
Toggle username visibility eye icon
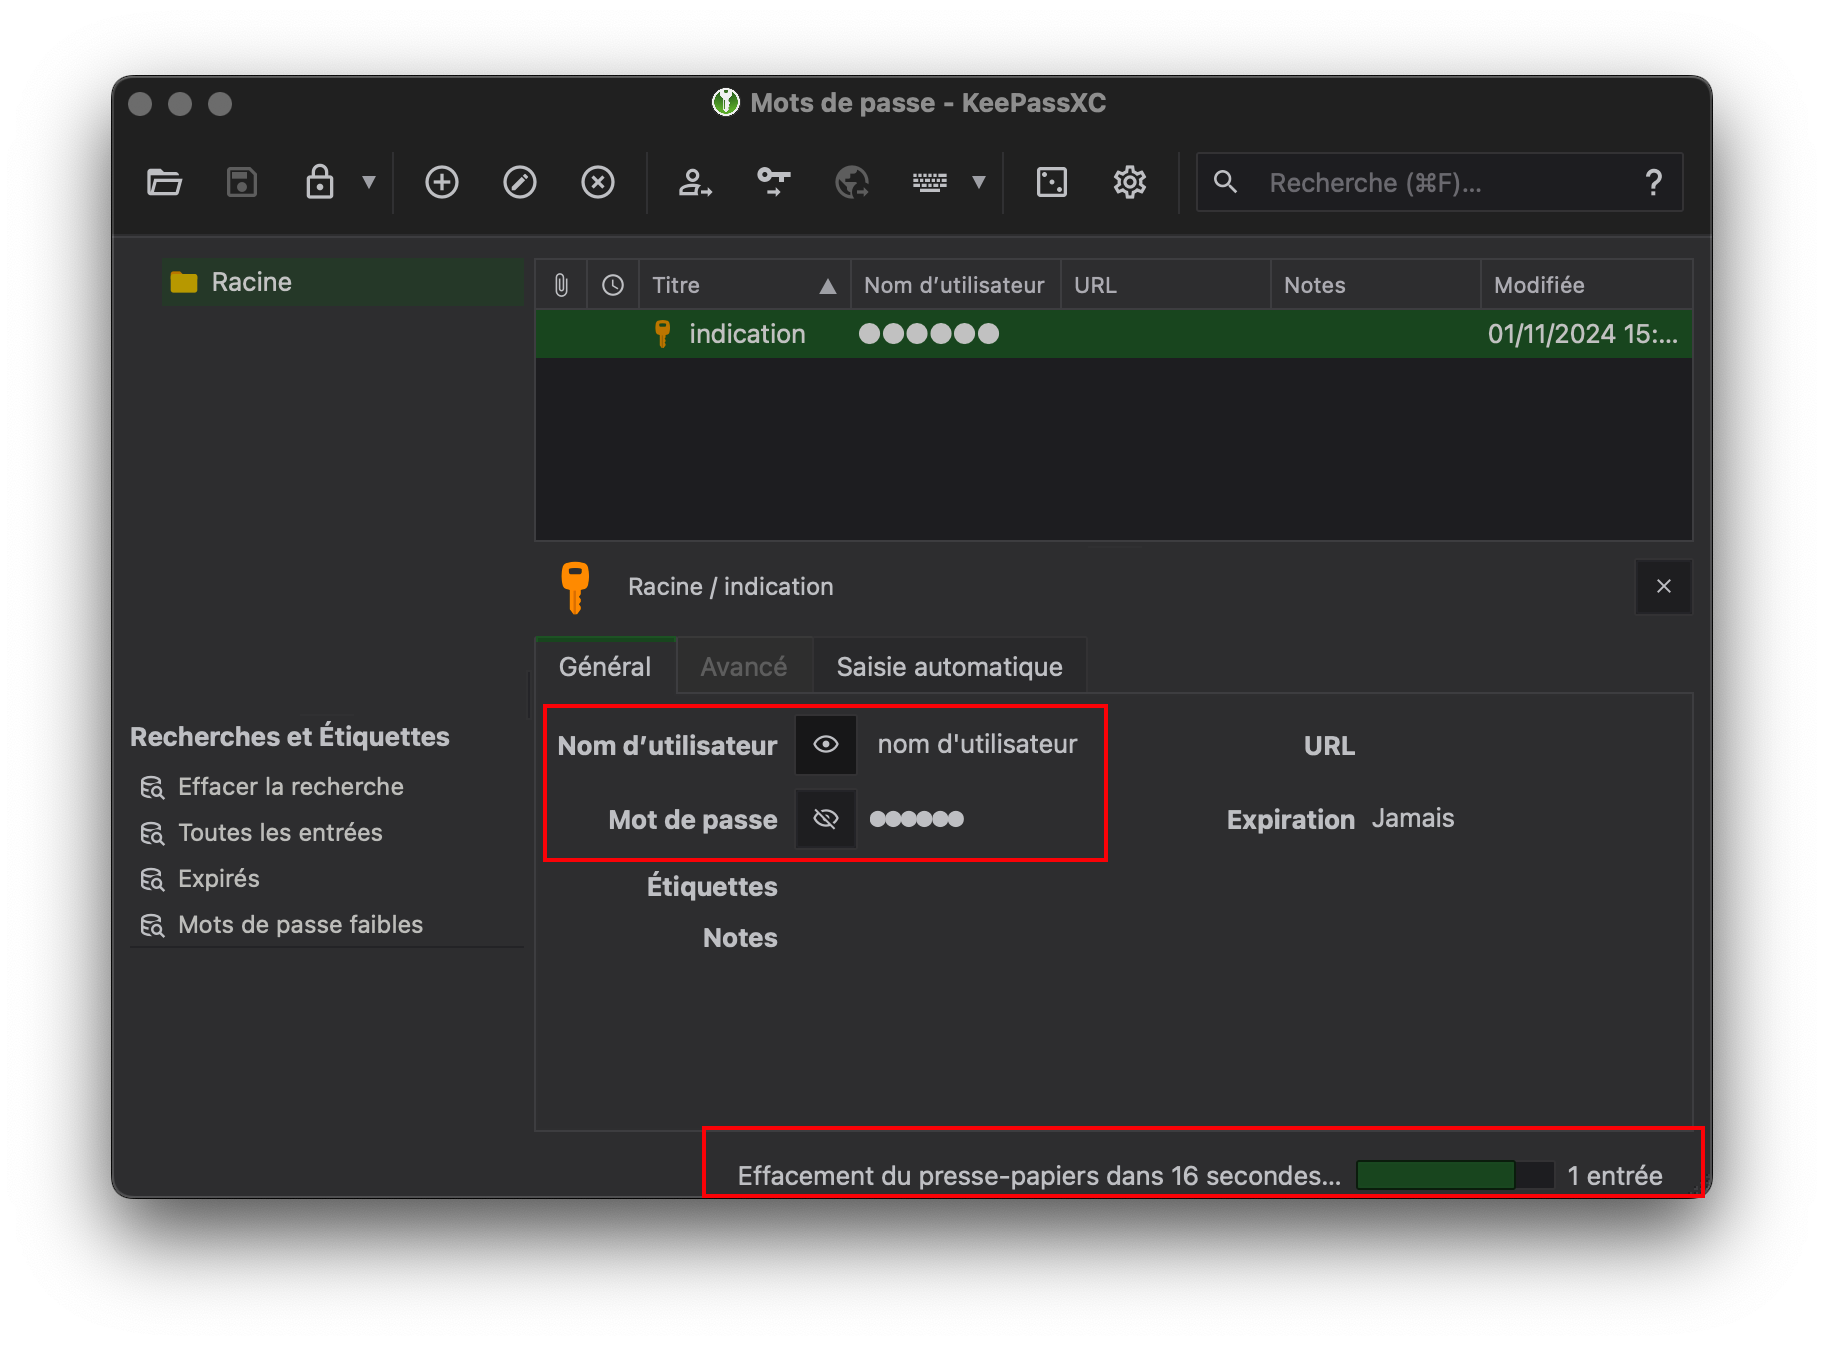point(826,745)
